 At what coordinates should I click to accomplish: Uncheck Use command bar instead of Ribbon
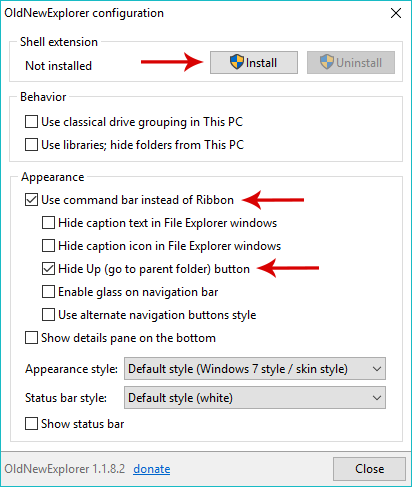tap(31, 200)
